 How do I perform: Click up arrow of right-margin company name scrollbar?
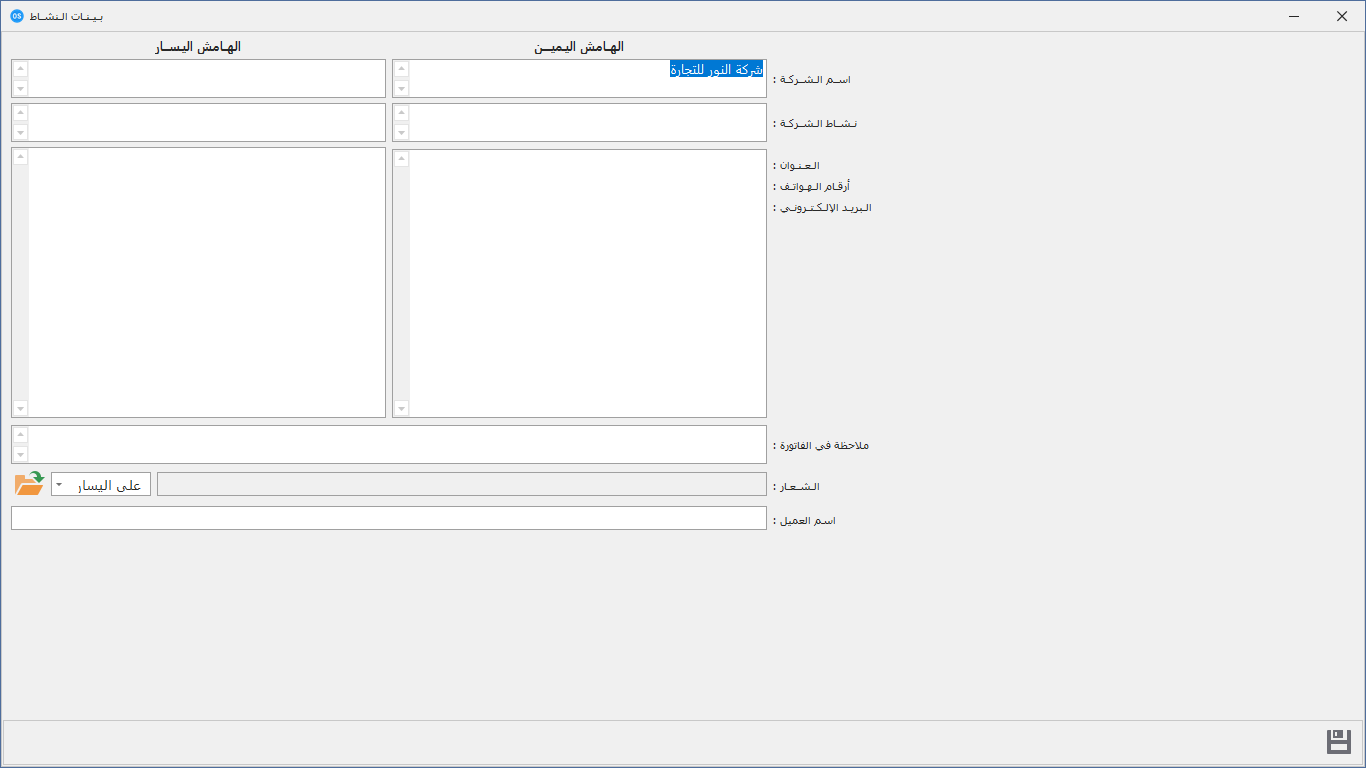402,69
